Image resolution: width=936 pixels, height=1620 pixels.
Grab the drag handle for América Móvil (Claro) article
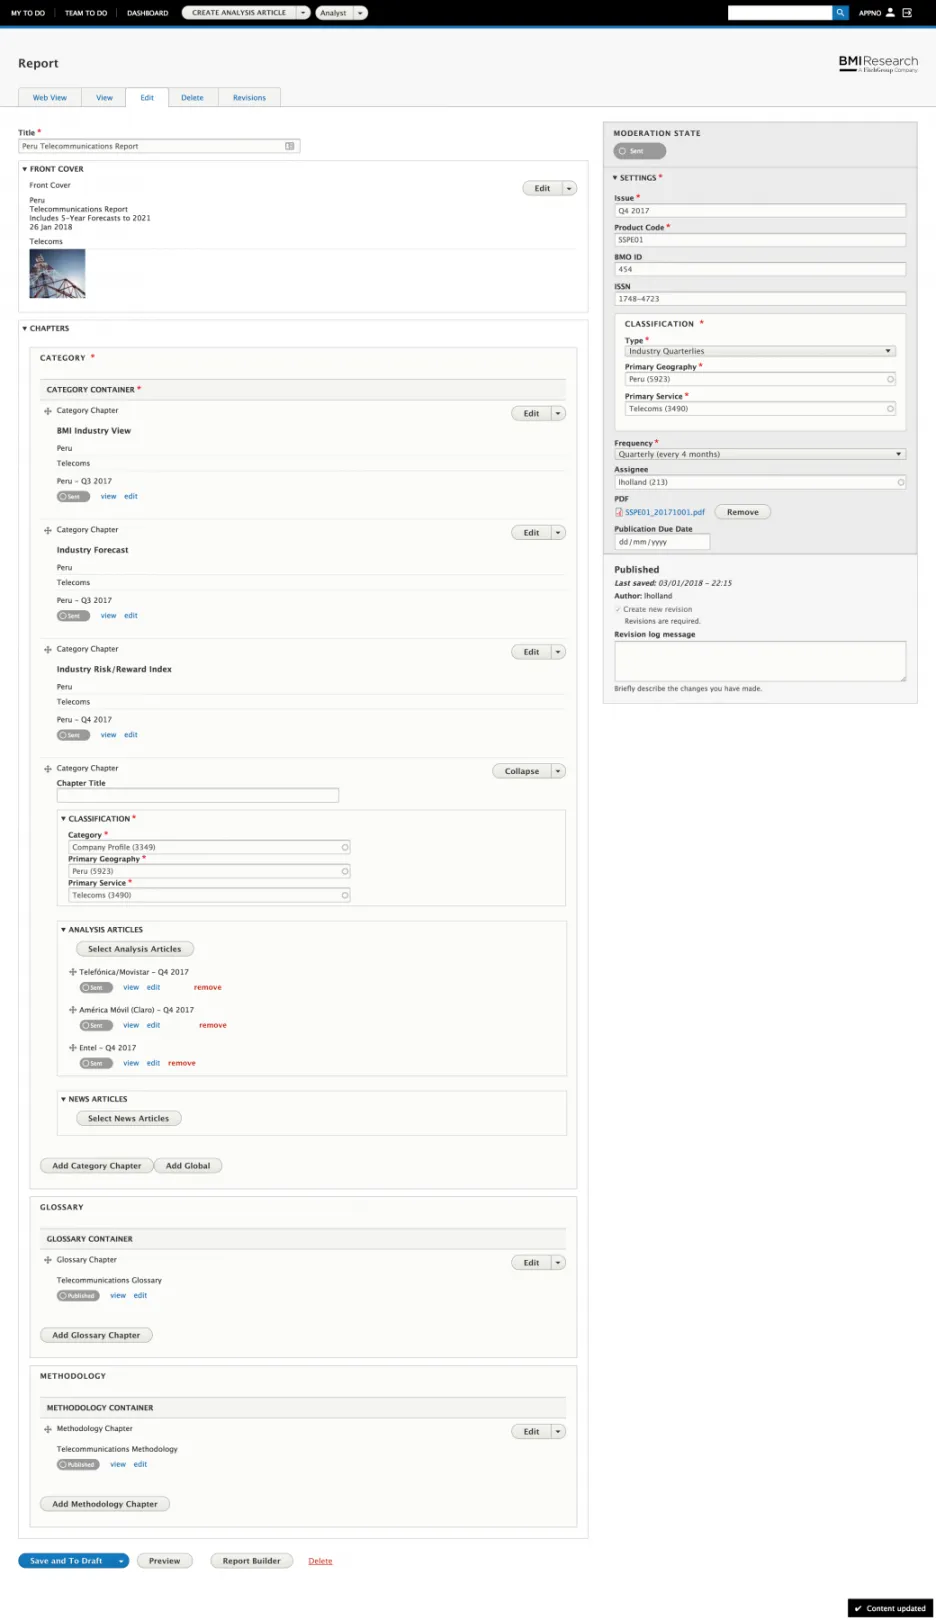point(72,1010)
